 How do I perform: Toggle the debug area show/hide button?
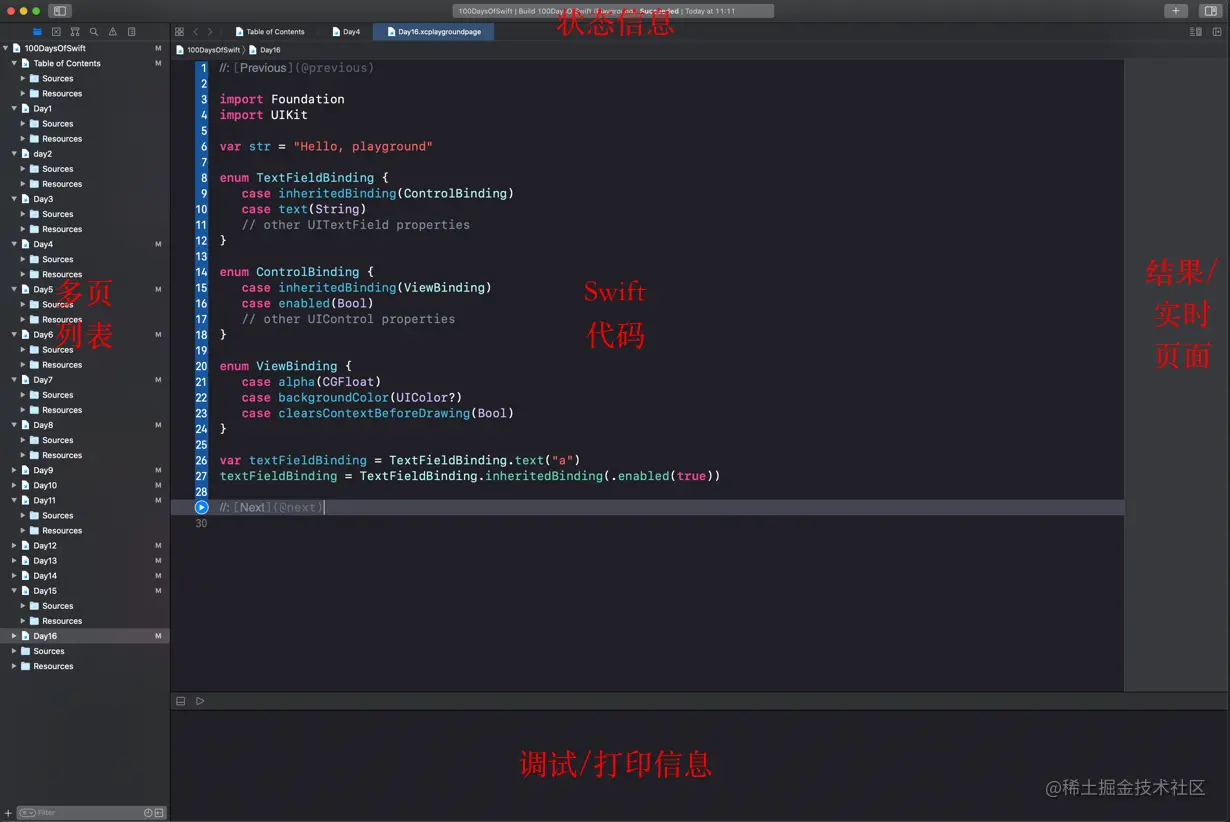coord(181,701)
